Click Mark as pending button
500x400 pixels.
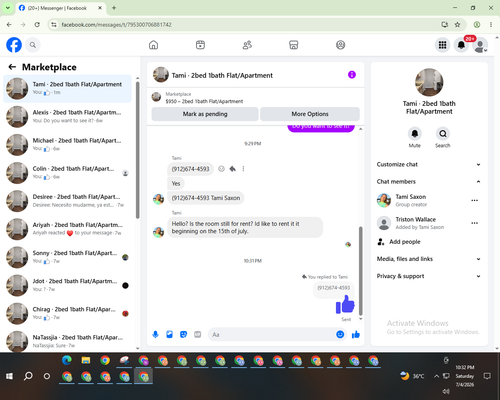pyautogui.click(x=205, y=114)
